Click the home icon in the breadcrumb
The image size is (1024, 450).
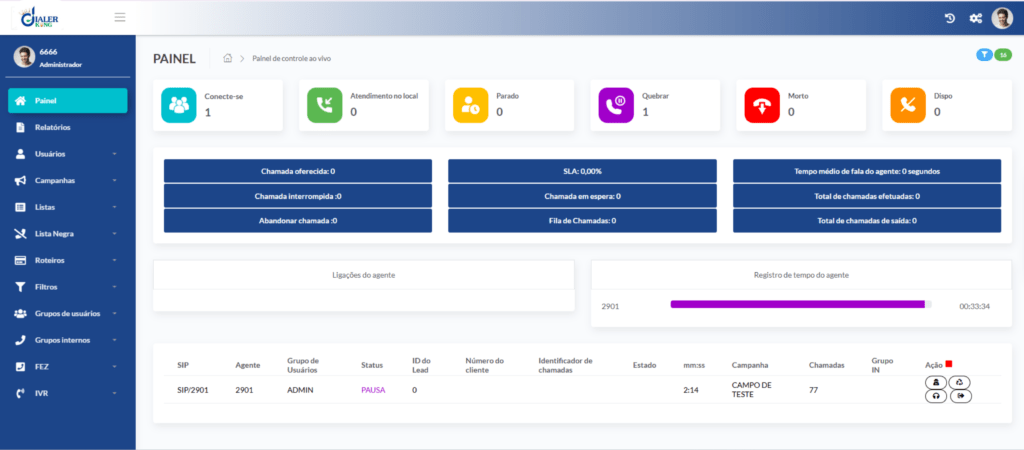(228, 58)
